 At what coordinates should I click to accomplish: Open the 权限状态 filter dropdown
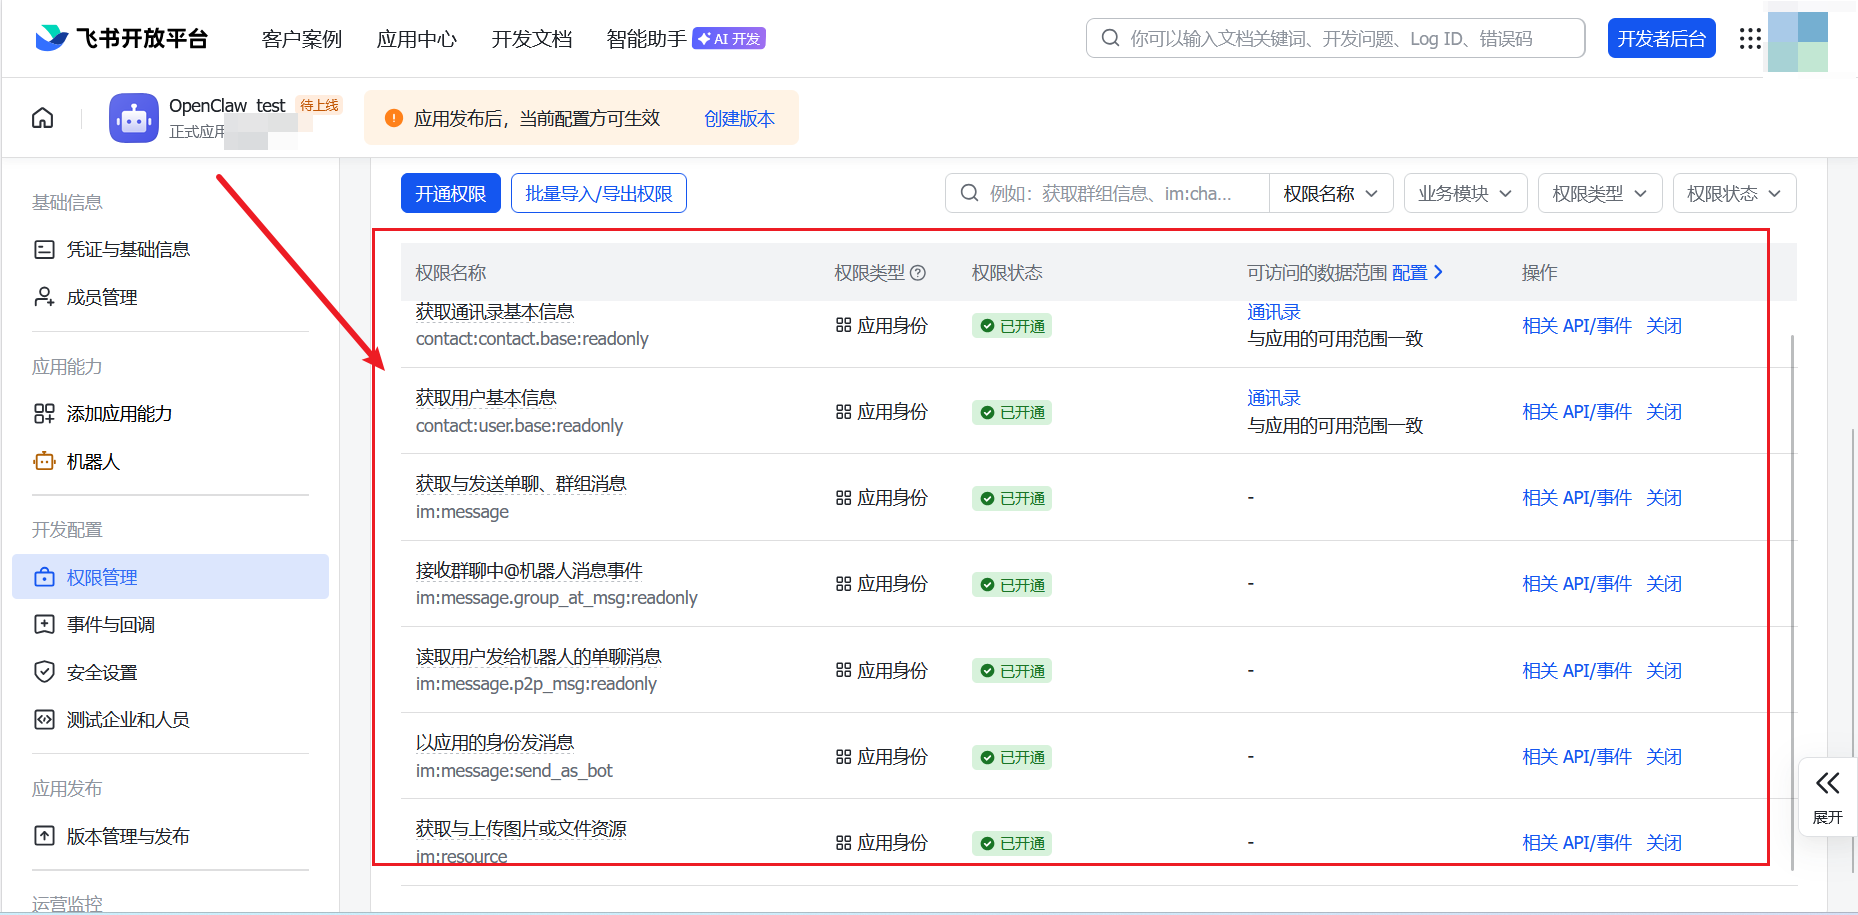[1734, 193]
